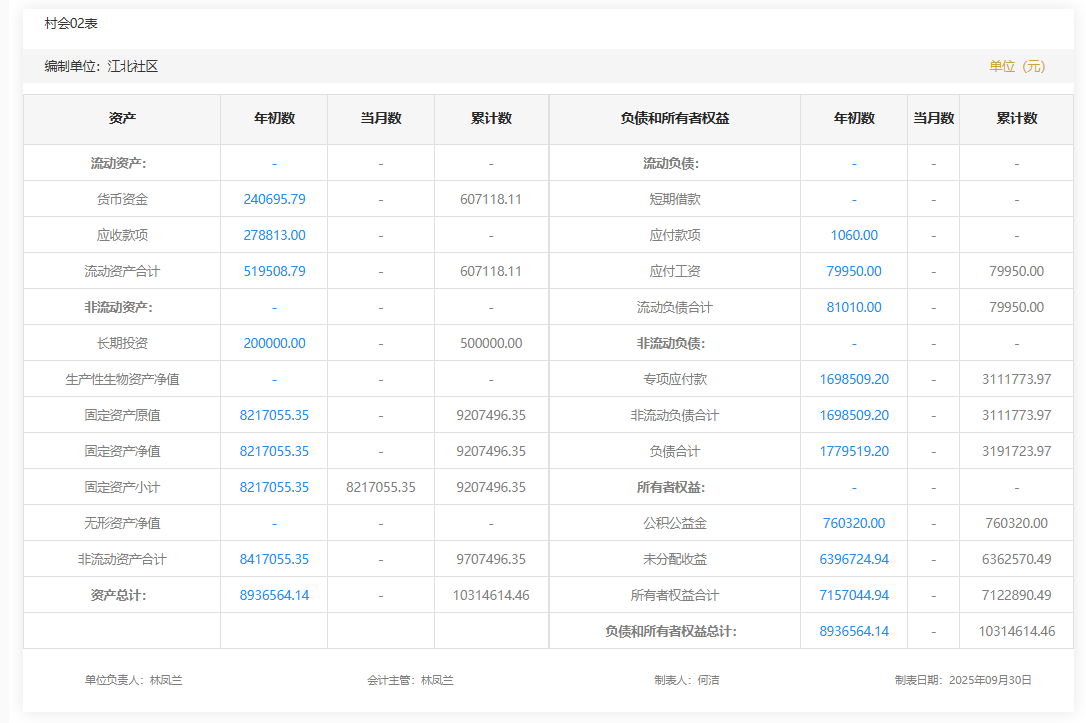
Task: Click 应付工资 opening balance link
Action: pyautogui.click(x=854, y=271)
